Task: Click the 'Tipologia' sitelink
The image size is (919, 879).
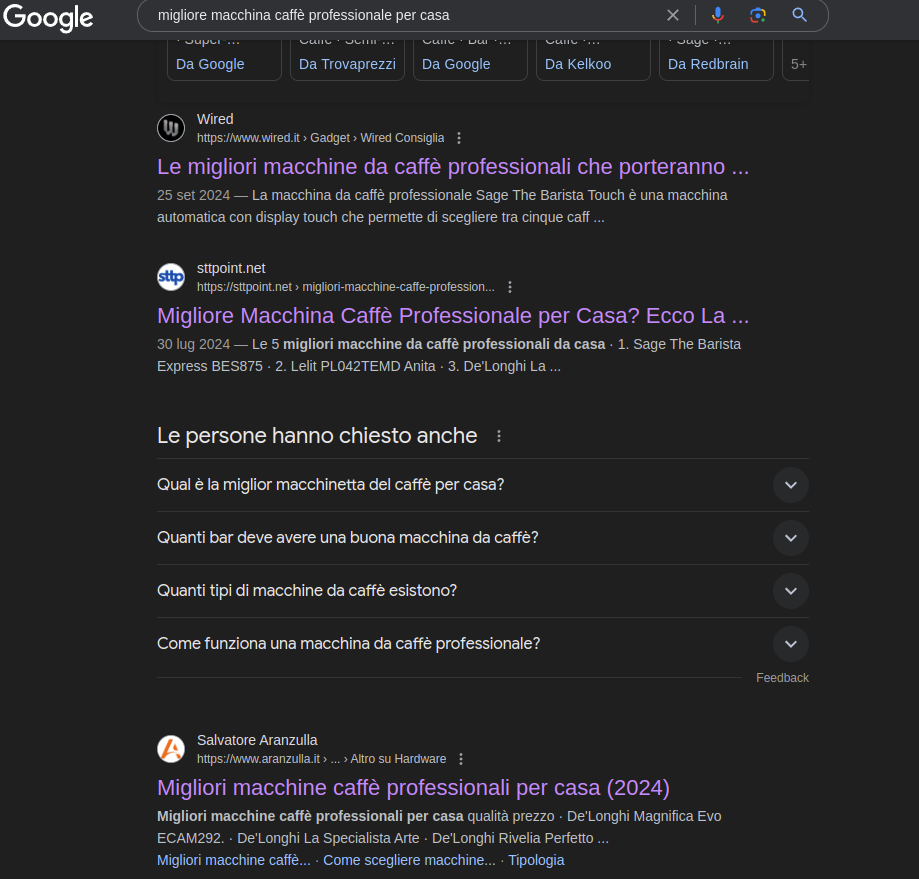Action: (536, 860)
